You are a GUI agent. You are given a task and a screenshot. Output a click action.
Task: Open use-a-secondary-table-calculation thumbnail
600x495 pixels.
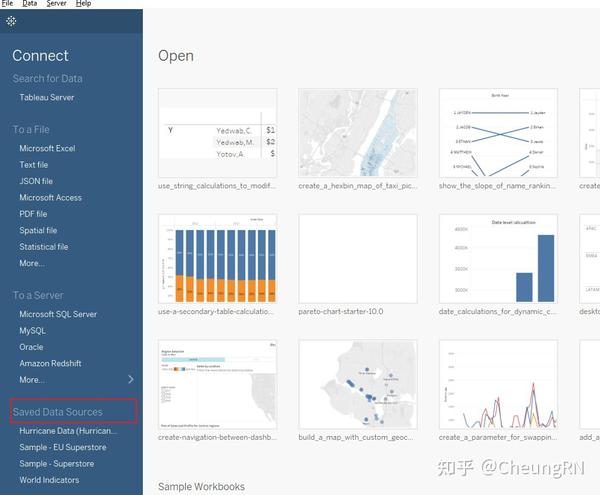[x=217, y=259]
